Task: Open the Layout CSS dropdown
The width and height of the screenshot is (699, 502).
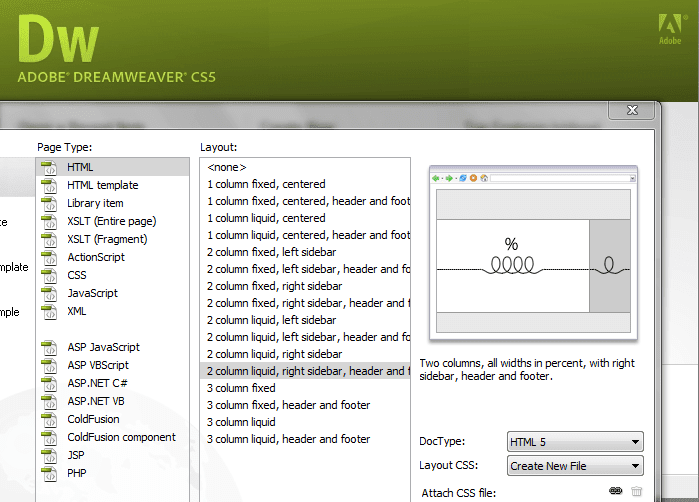Action: pyautogui.click(x=575, y=466)
